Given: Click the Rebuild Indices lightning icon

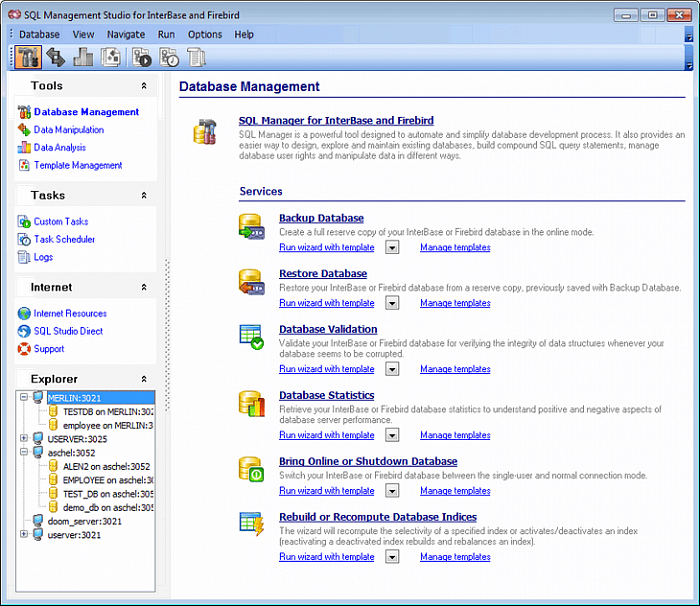Looking at the screenshot, I should tap(252, 524).
